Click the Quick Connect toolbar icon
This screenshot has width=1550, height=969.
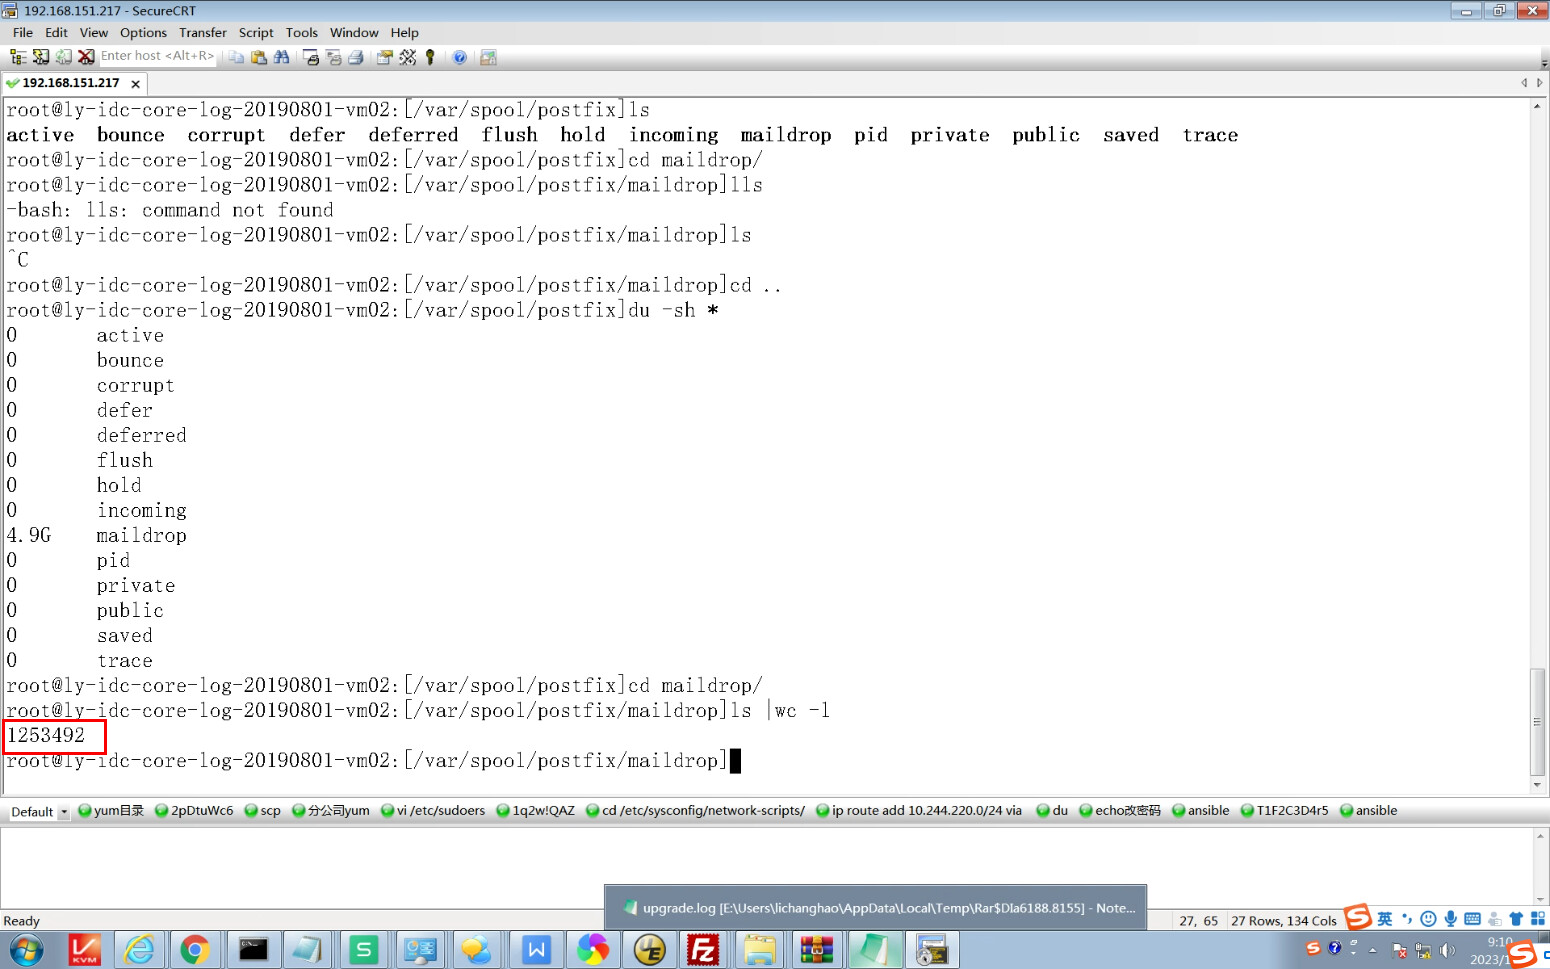click(x=41, y=57)
